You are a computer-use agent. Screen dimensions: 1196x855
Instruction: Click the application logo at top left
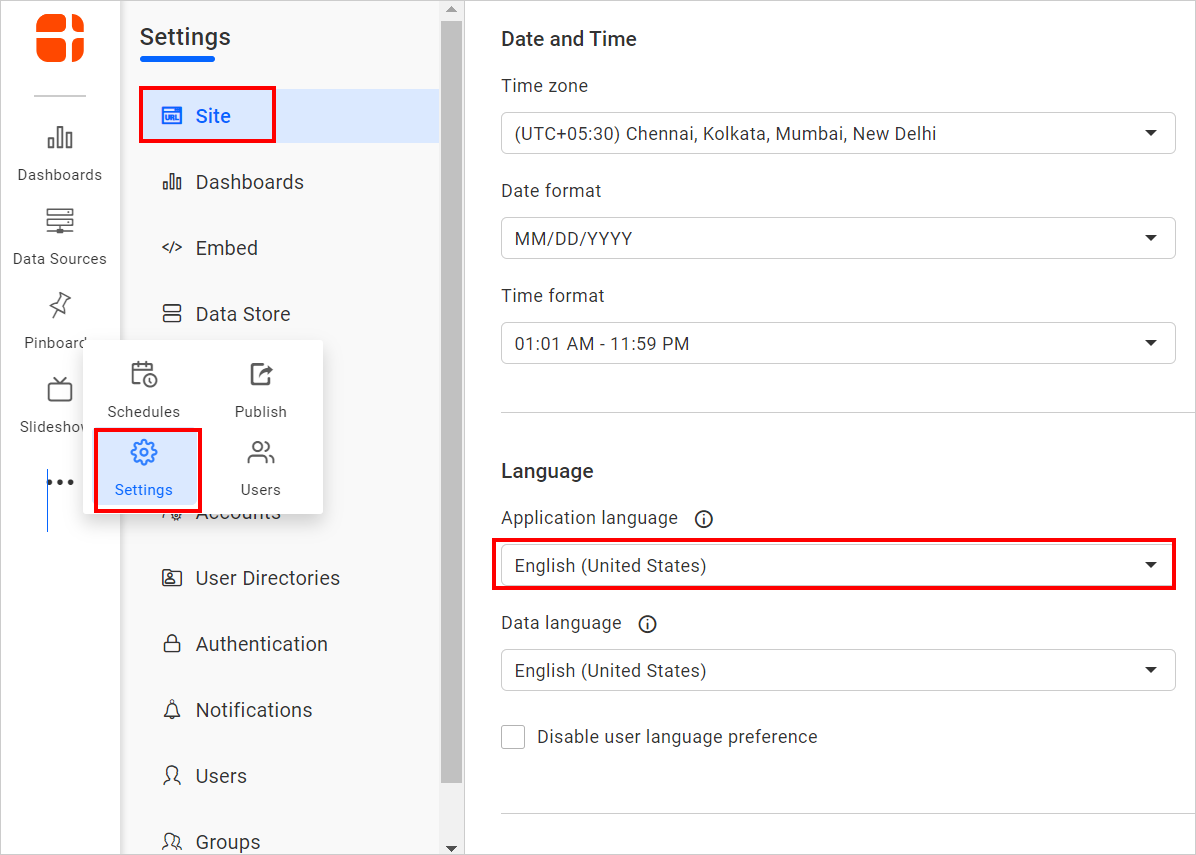60,38
